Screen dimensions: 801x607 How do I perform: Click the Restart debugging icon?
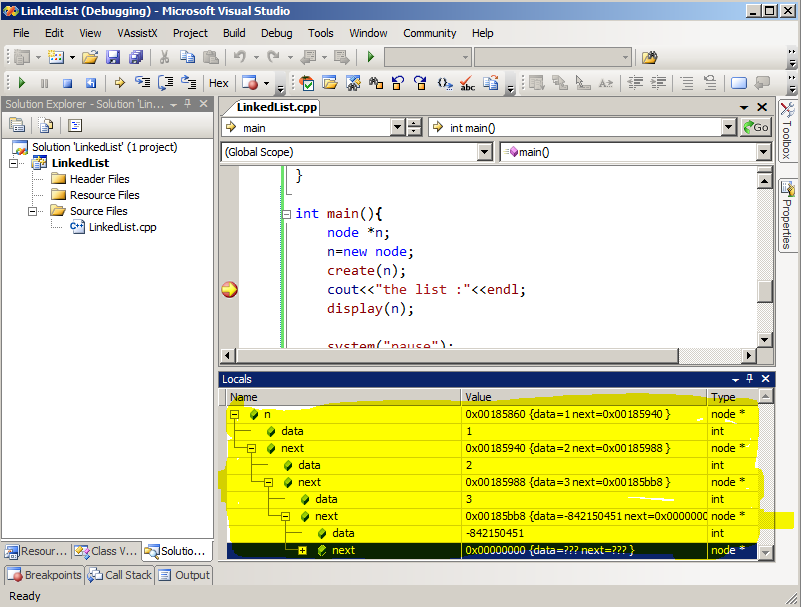tap(91, 83)
